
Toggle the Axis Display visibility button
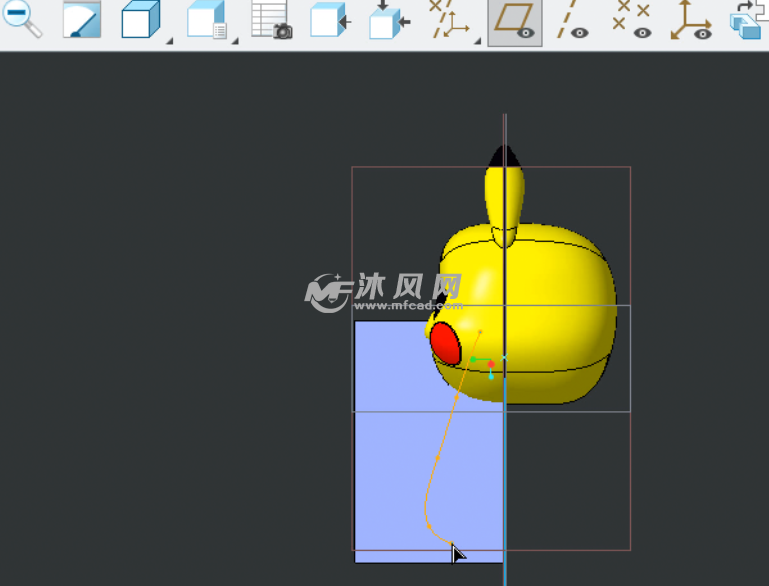(572, 20)
